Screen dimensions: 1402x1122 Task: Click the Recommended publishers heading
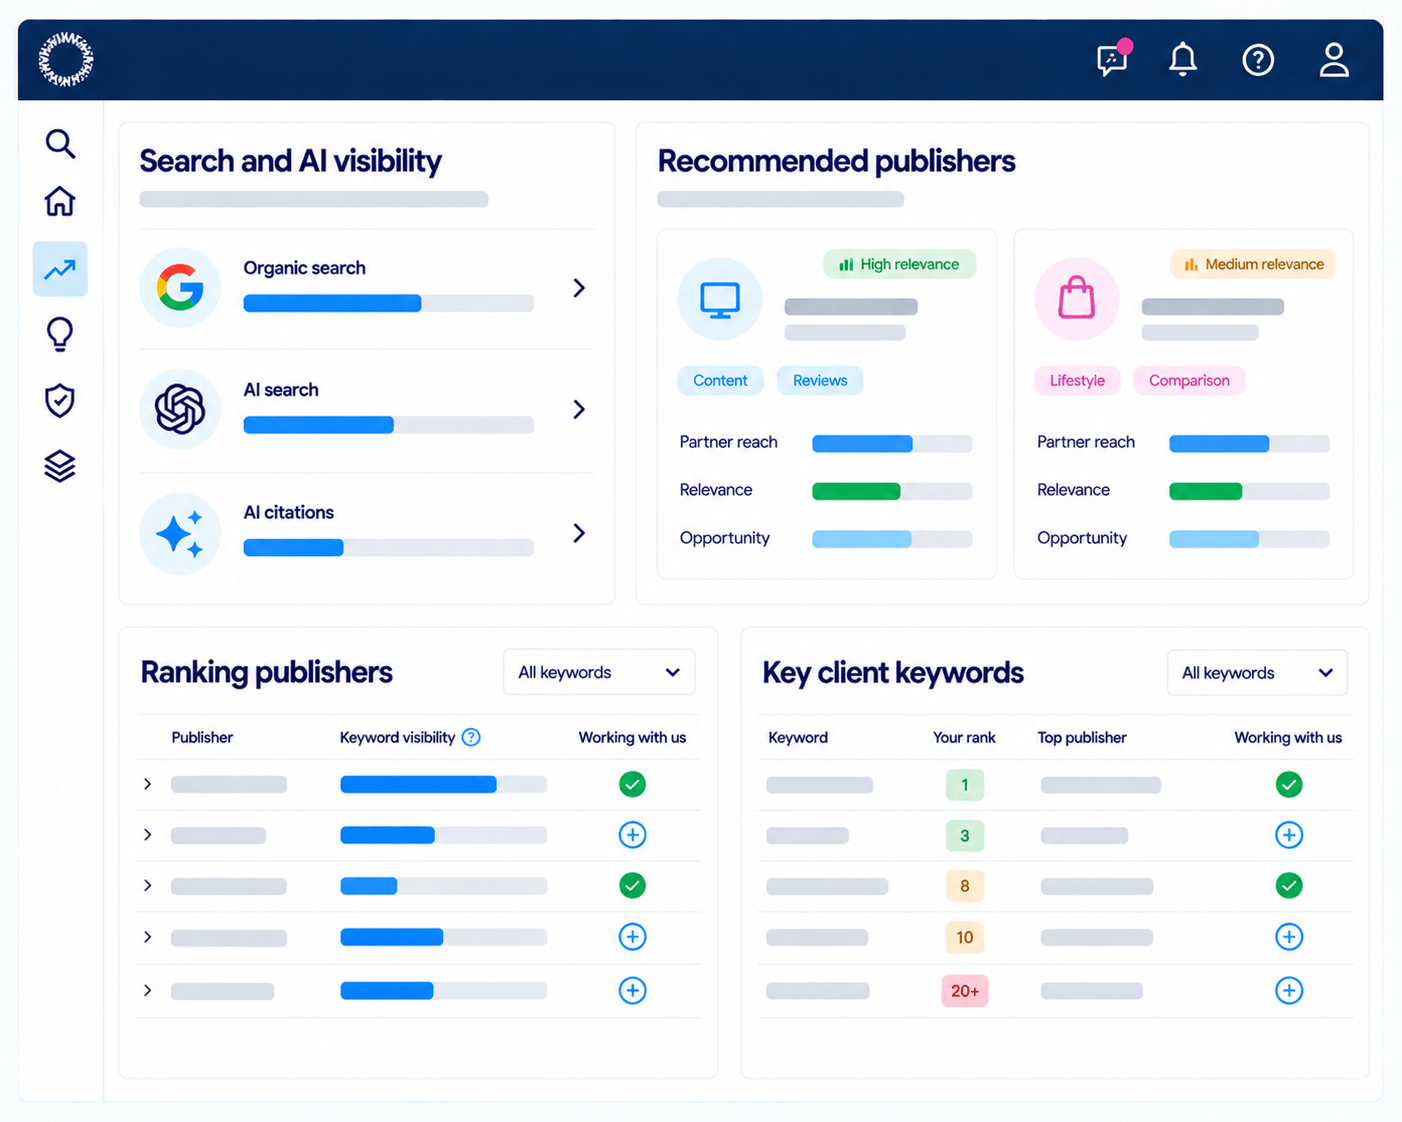pos(836,161)
